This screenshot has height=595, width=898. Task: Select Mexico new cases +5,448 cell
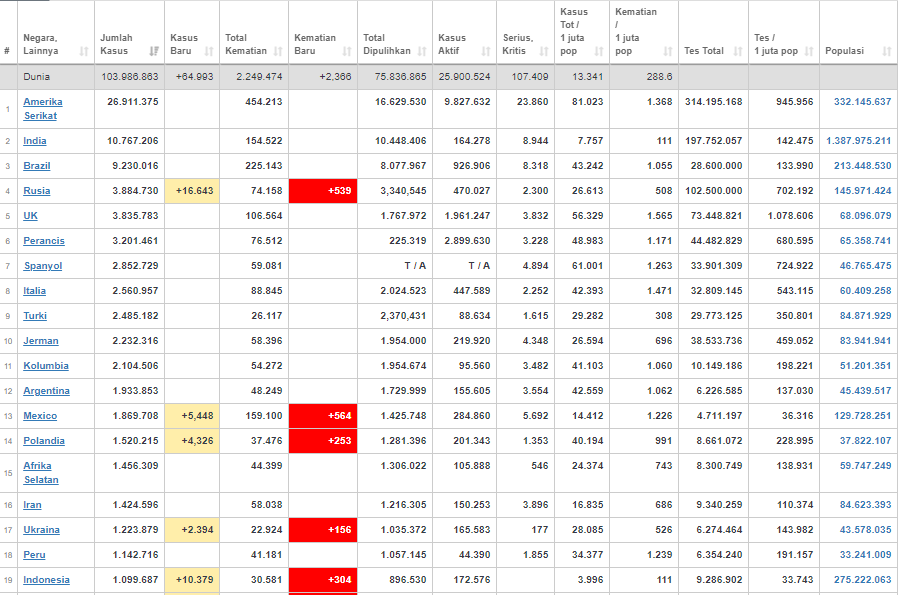[192, 416]
